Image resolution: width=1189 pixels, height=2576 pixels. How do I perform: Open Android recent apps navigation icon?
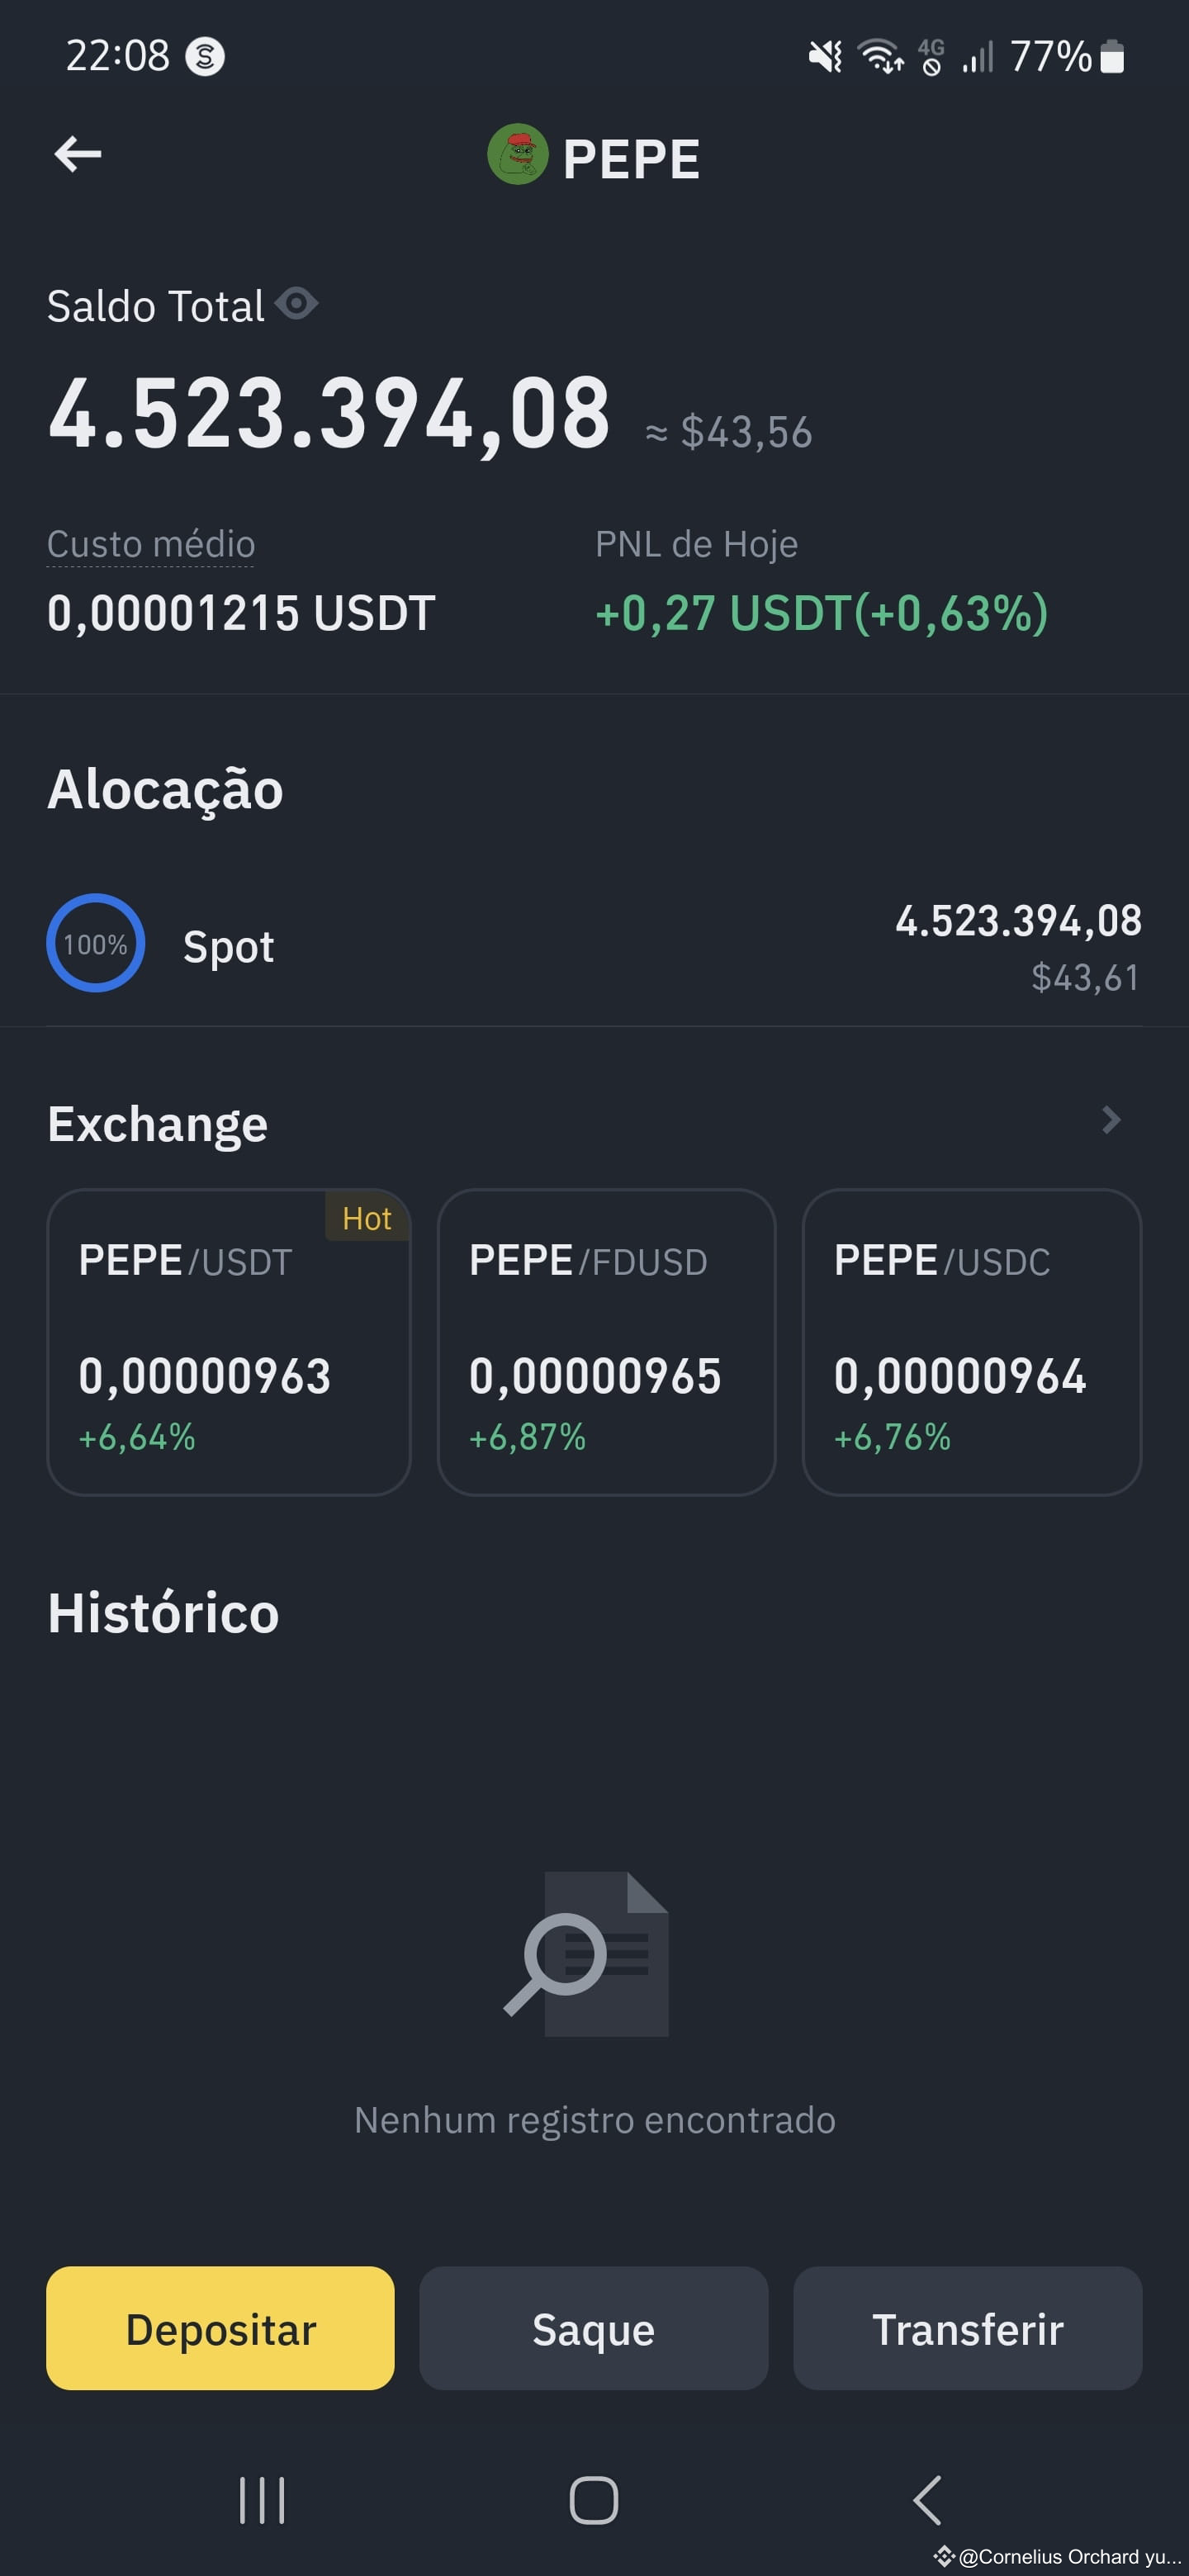pyautogui.click(x=262, y=2499)
